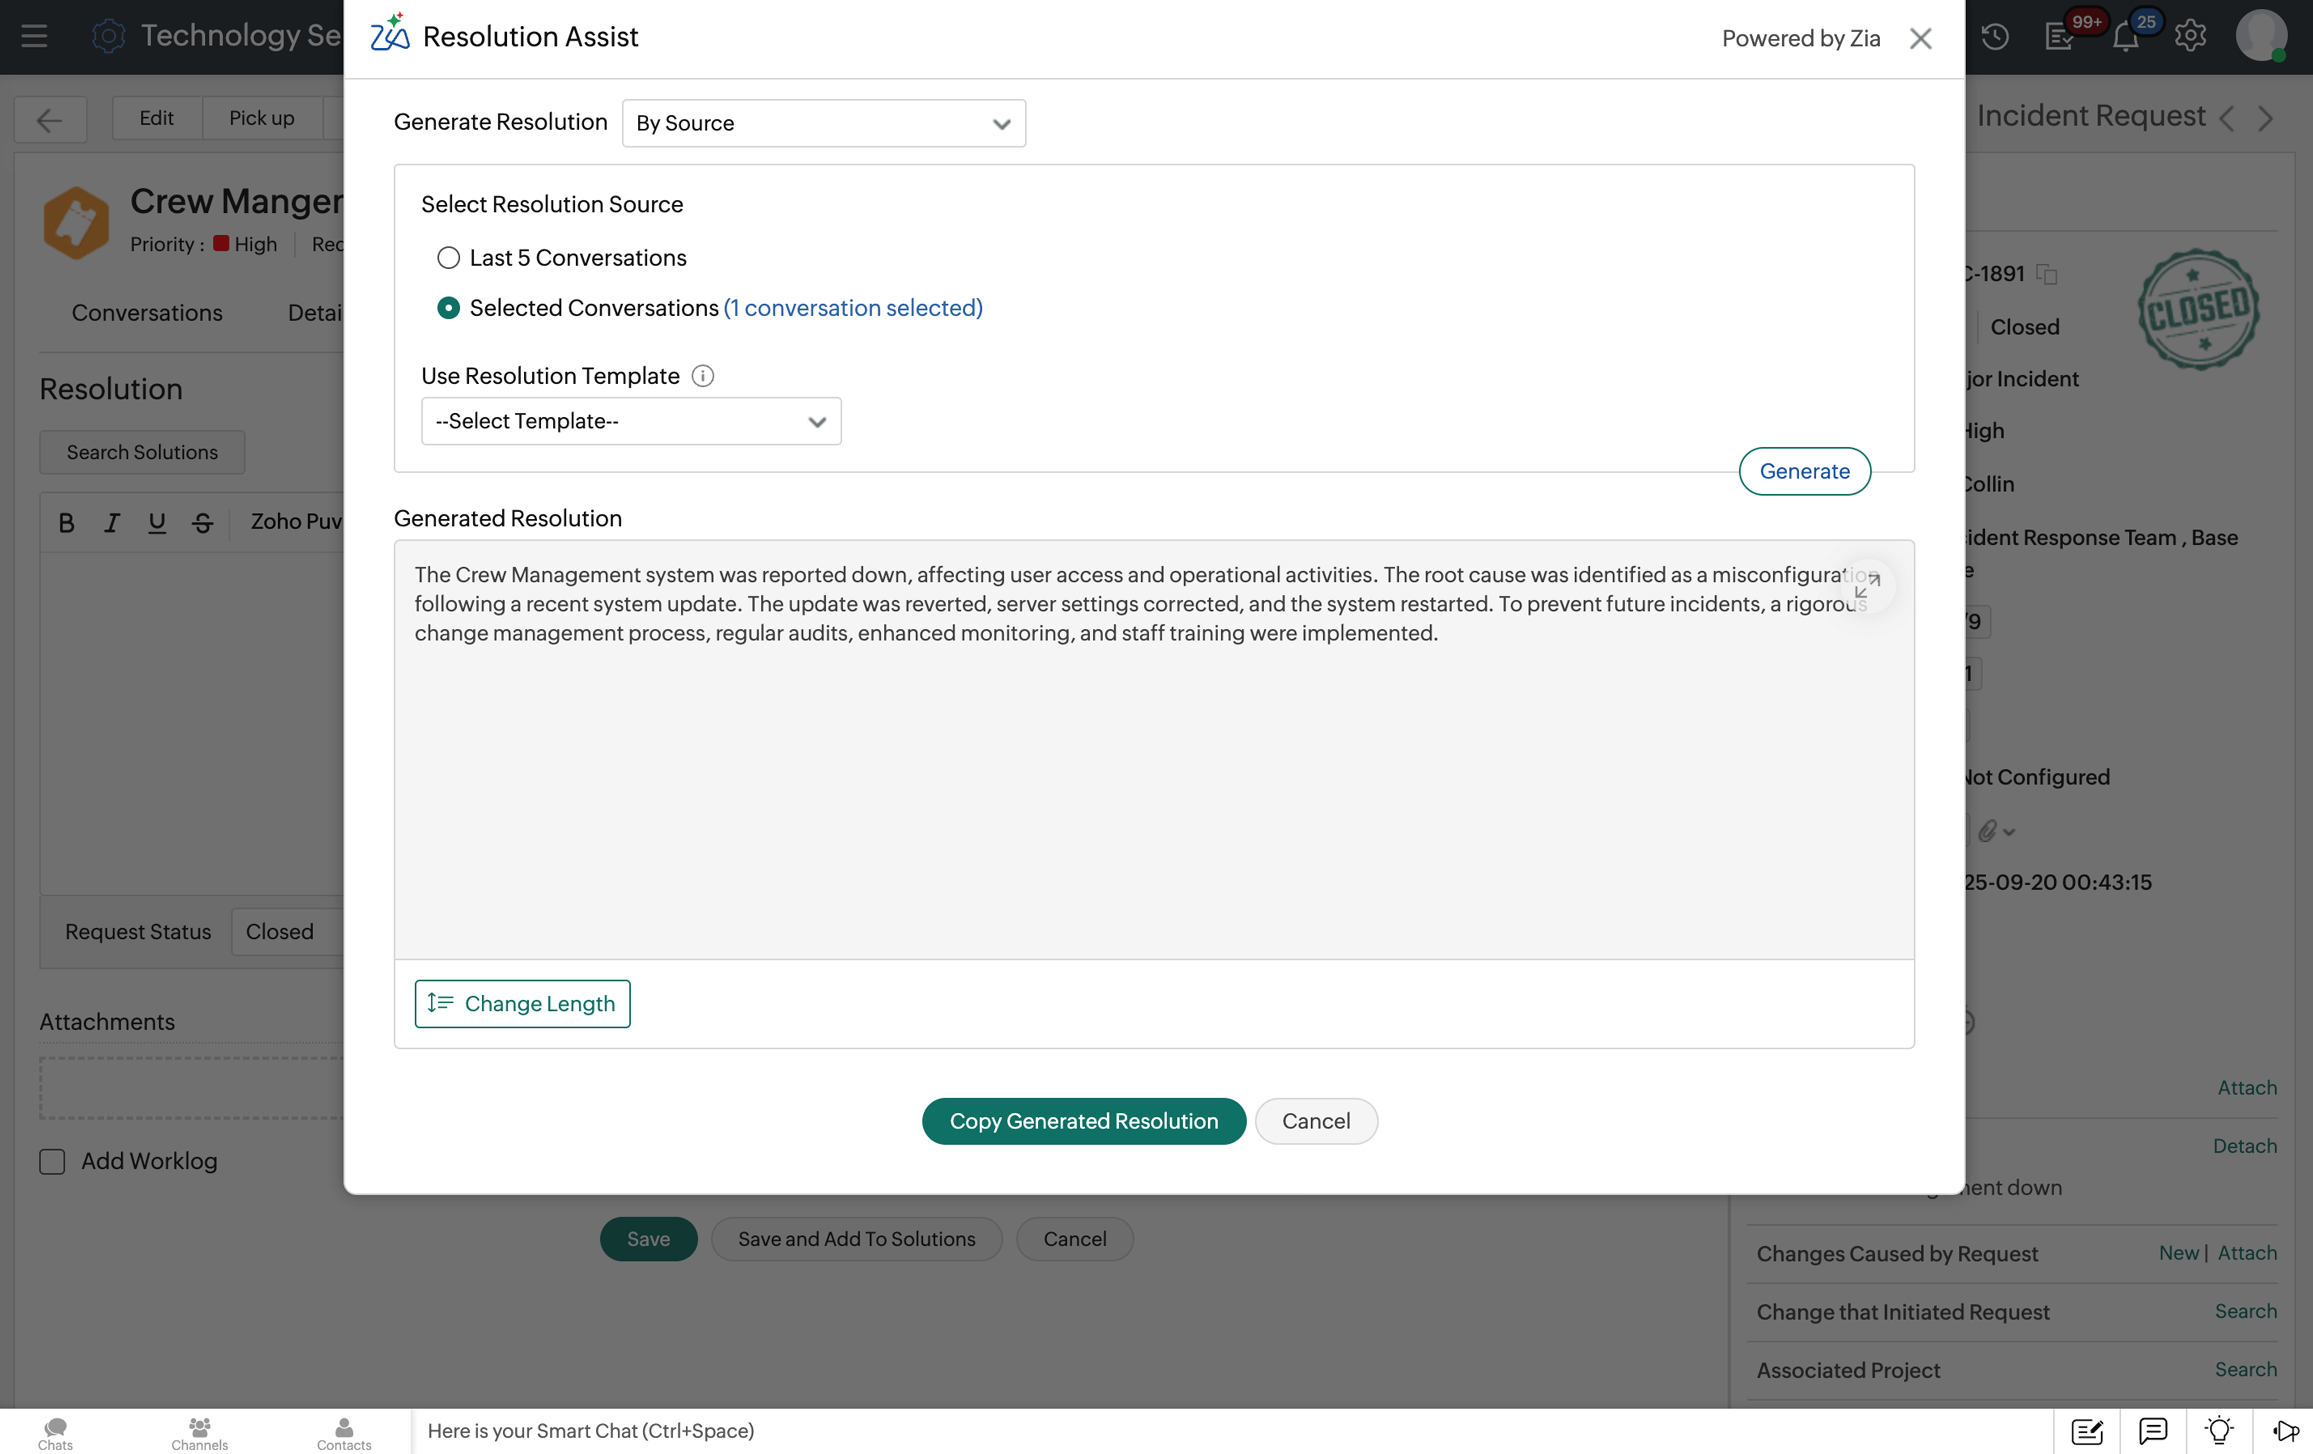Switch to the Conversations tab
The height and width of the screenshot is (1454, 2313).
147,313
